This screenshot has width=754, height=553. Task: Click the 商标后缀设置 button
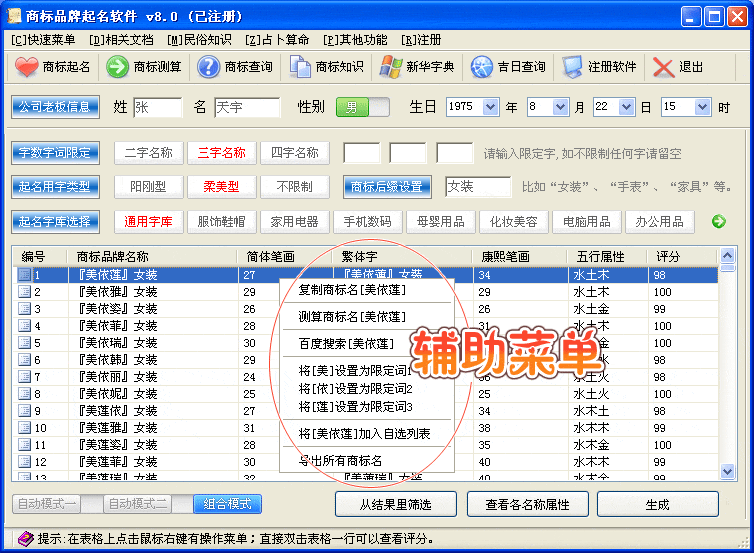[387, 187]
